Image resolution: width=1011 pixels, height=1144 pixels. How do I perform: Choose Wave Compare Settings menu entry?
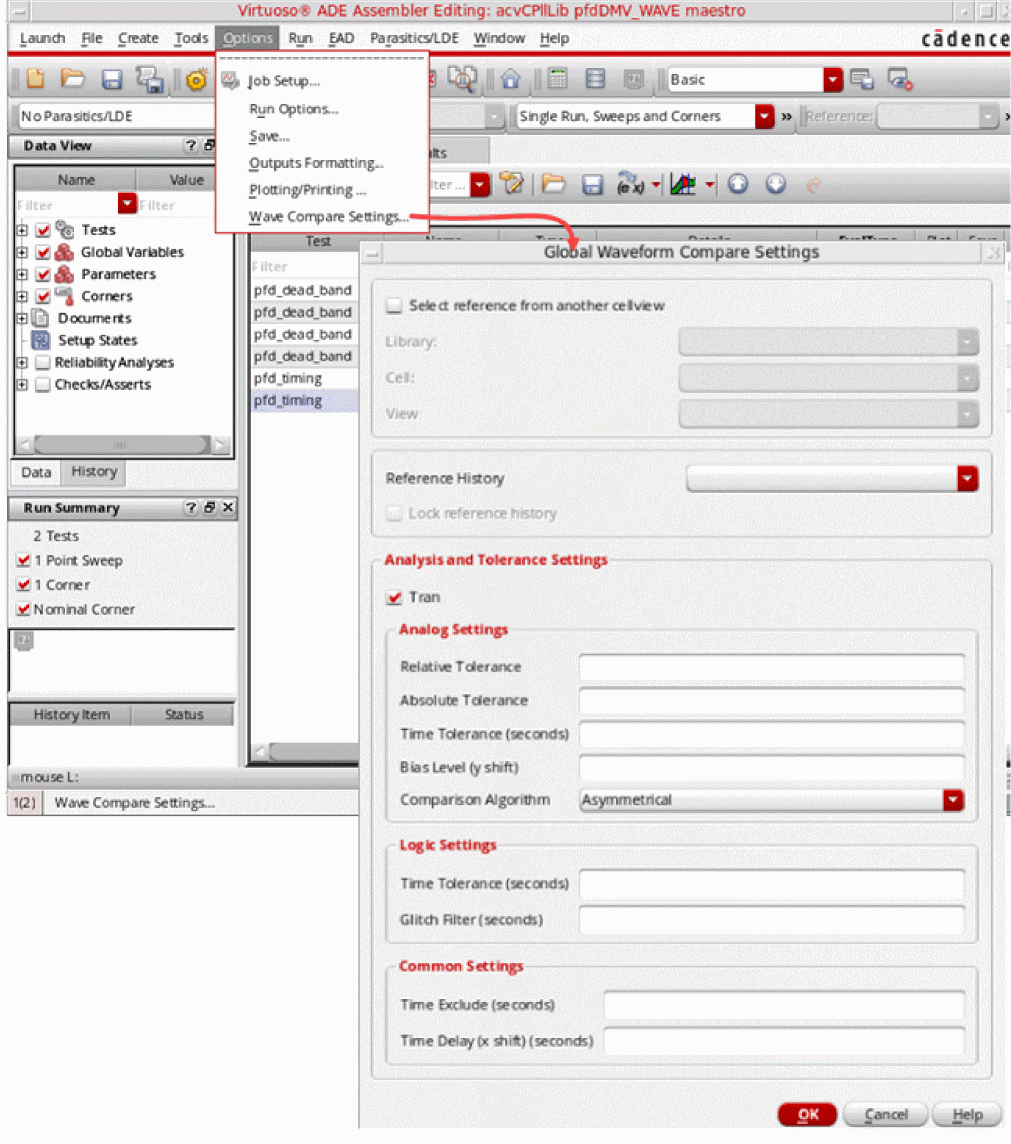pos(328,217)
